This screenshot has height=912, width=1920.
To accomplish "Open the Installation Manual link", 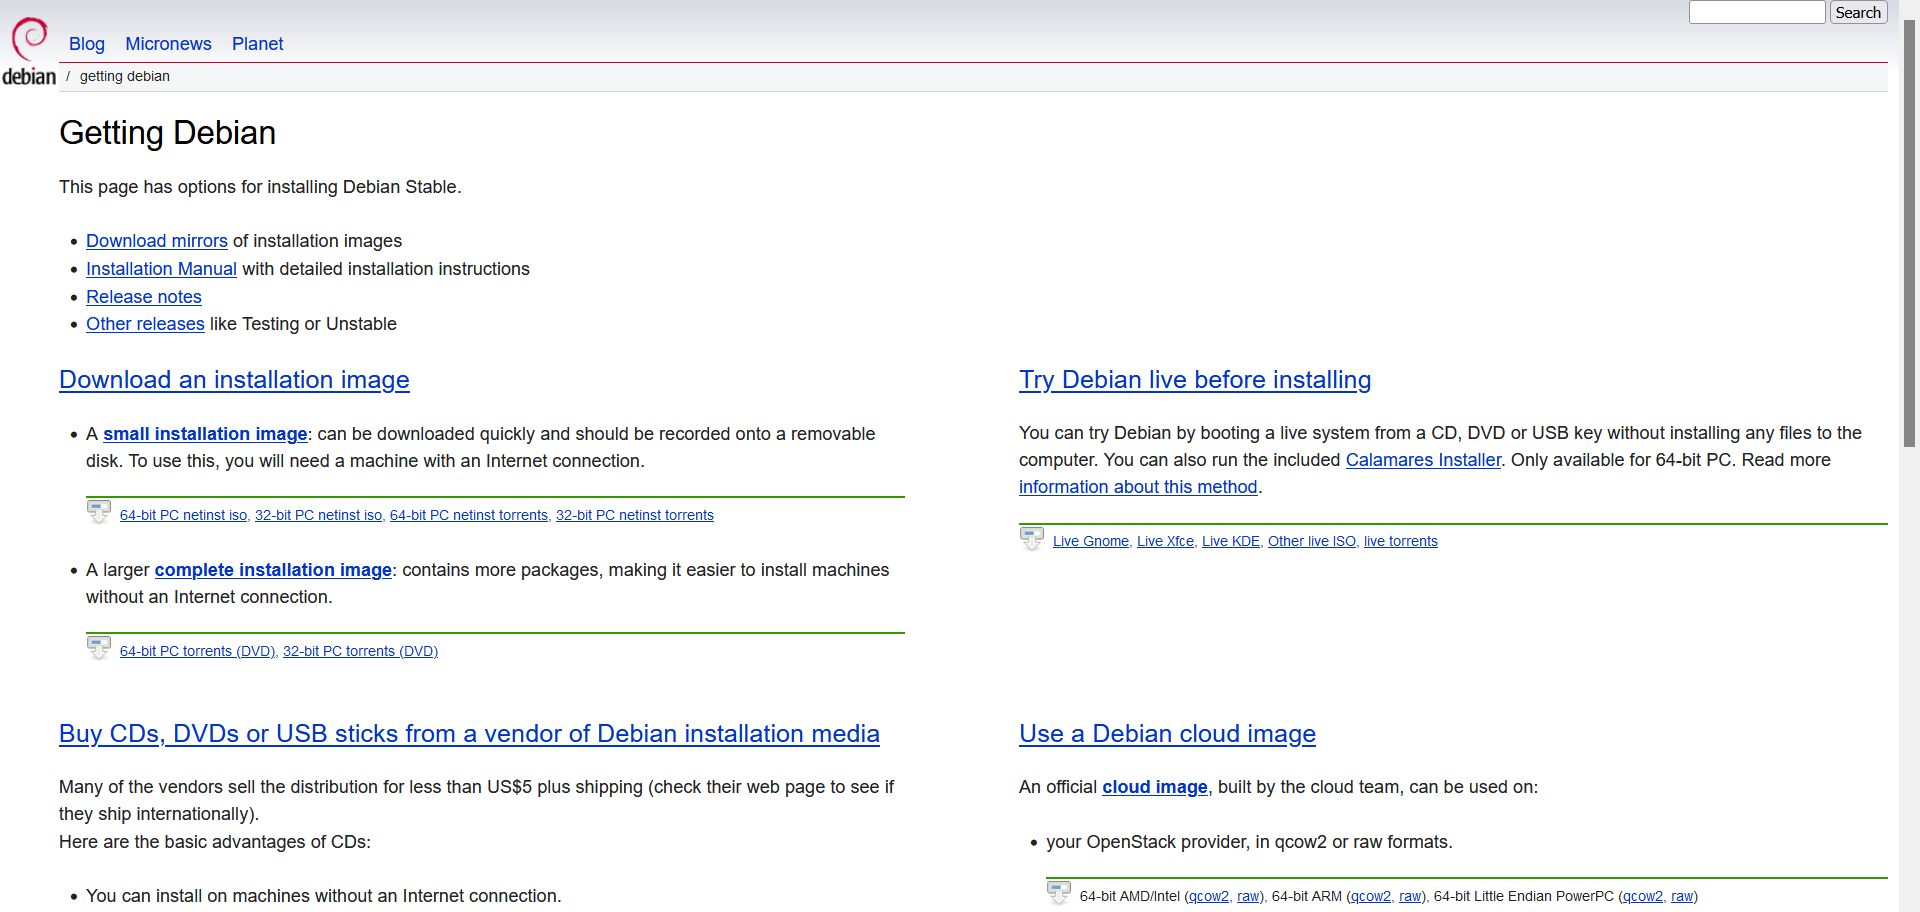I will pos(161,269).
